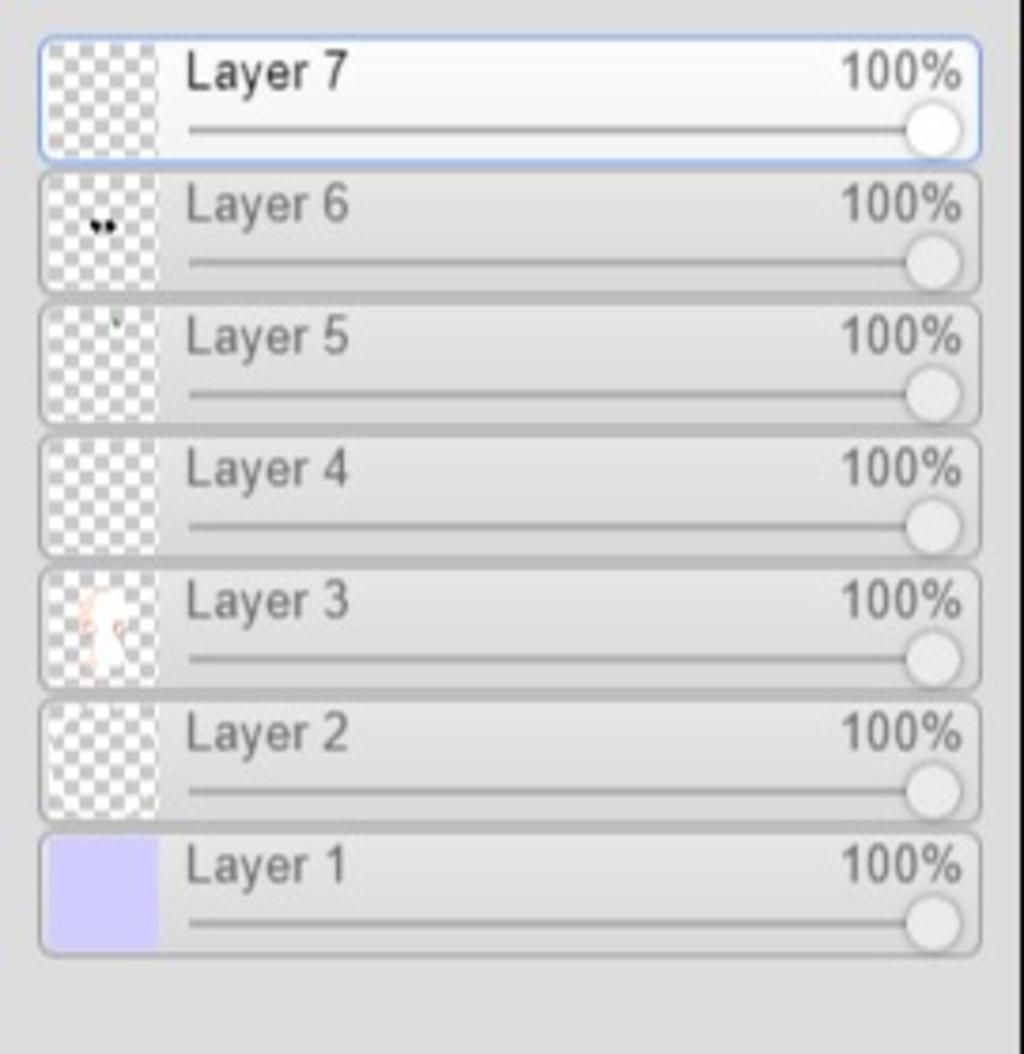Click the Layer 5 thumbnail

point(103,363)
